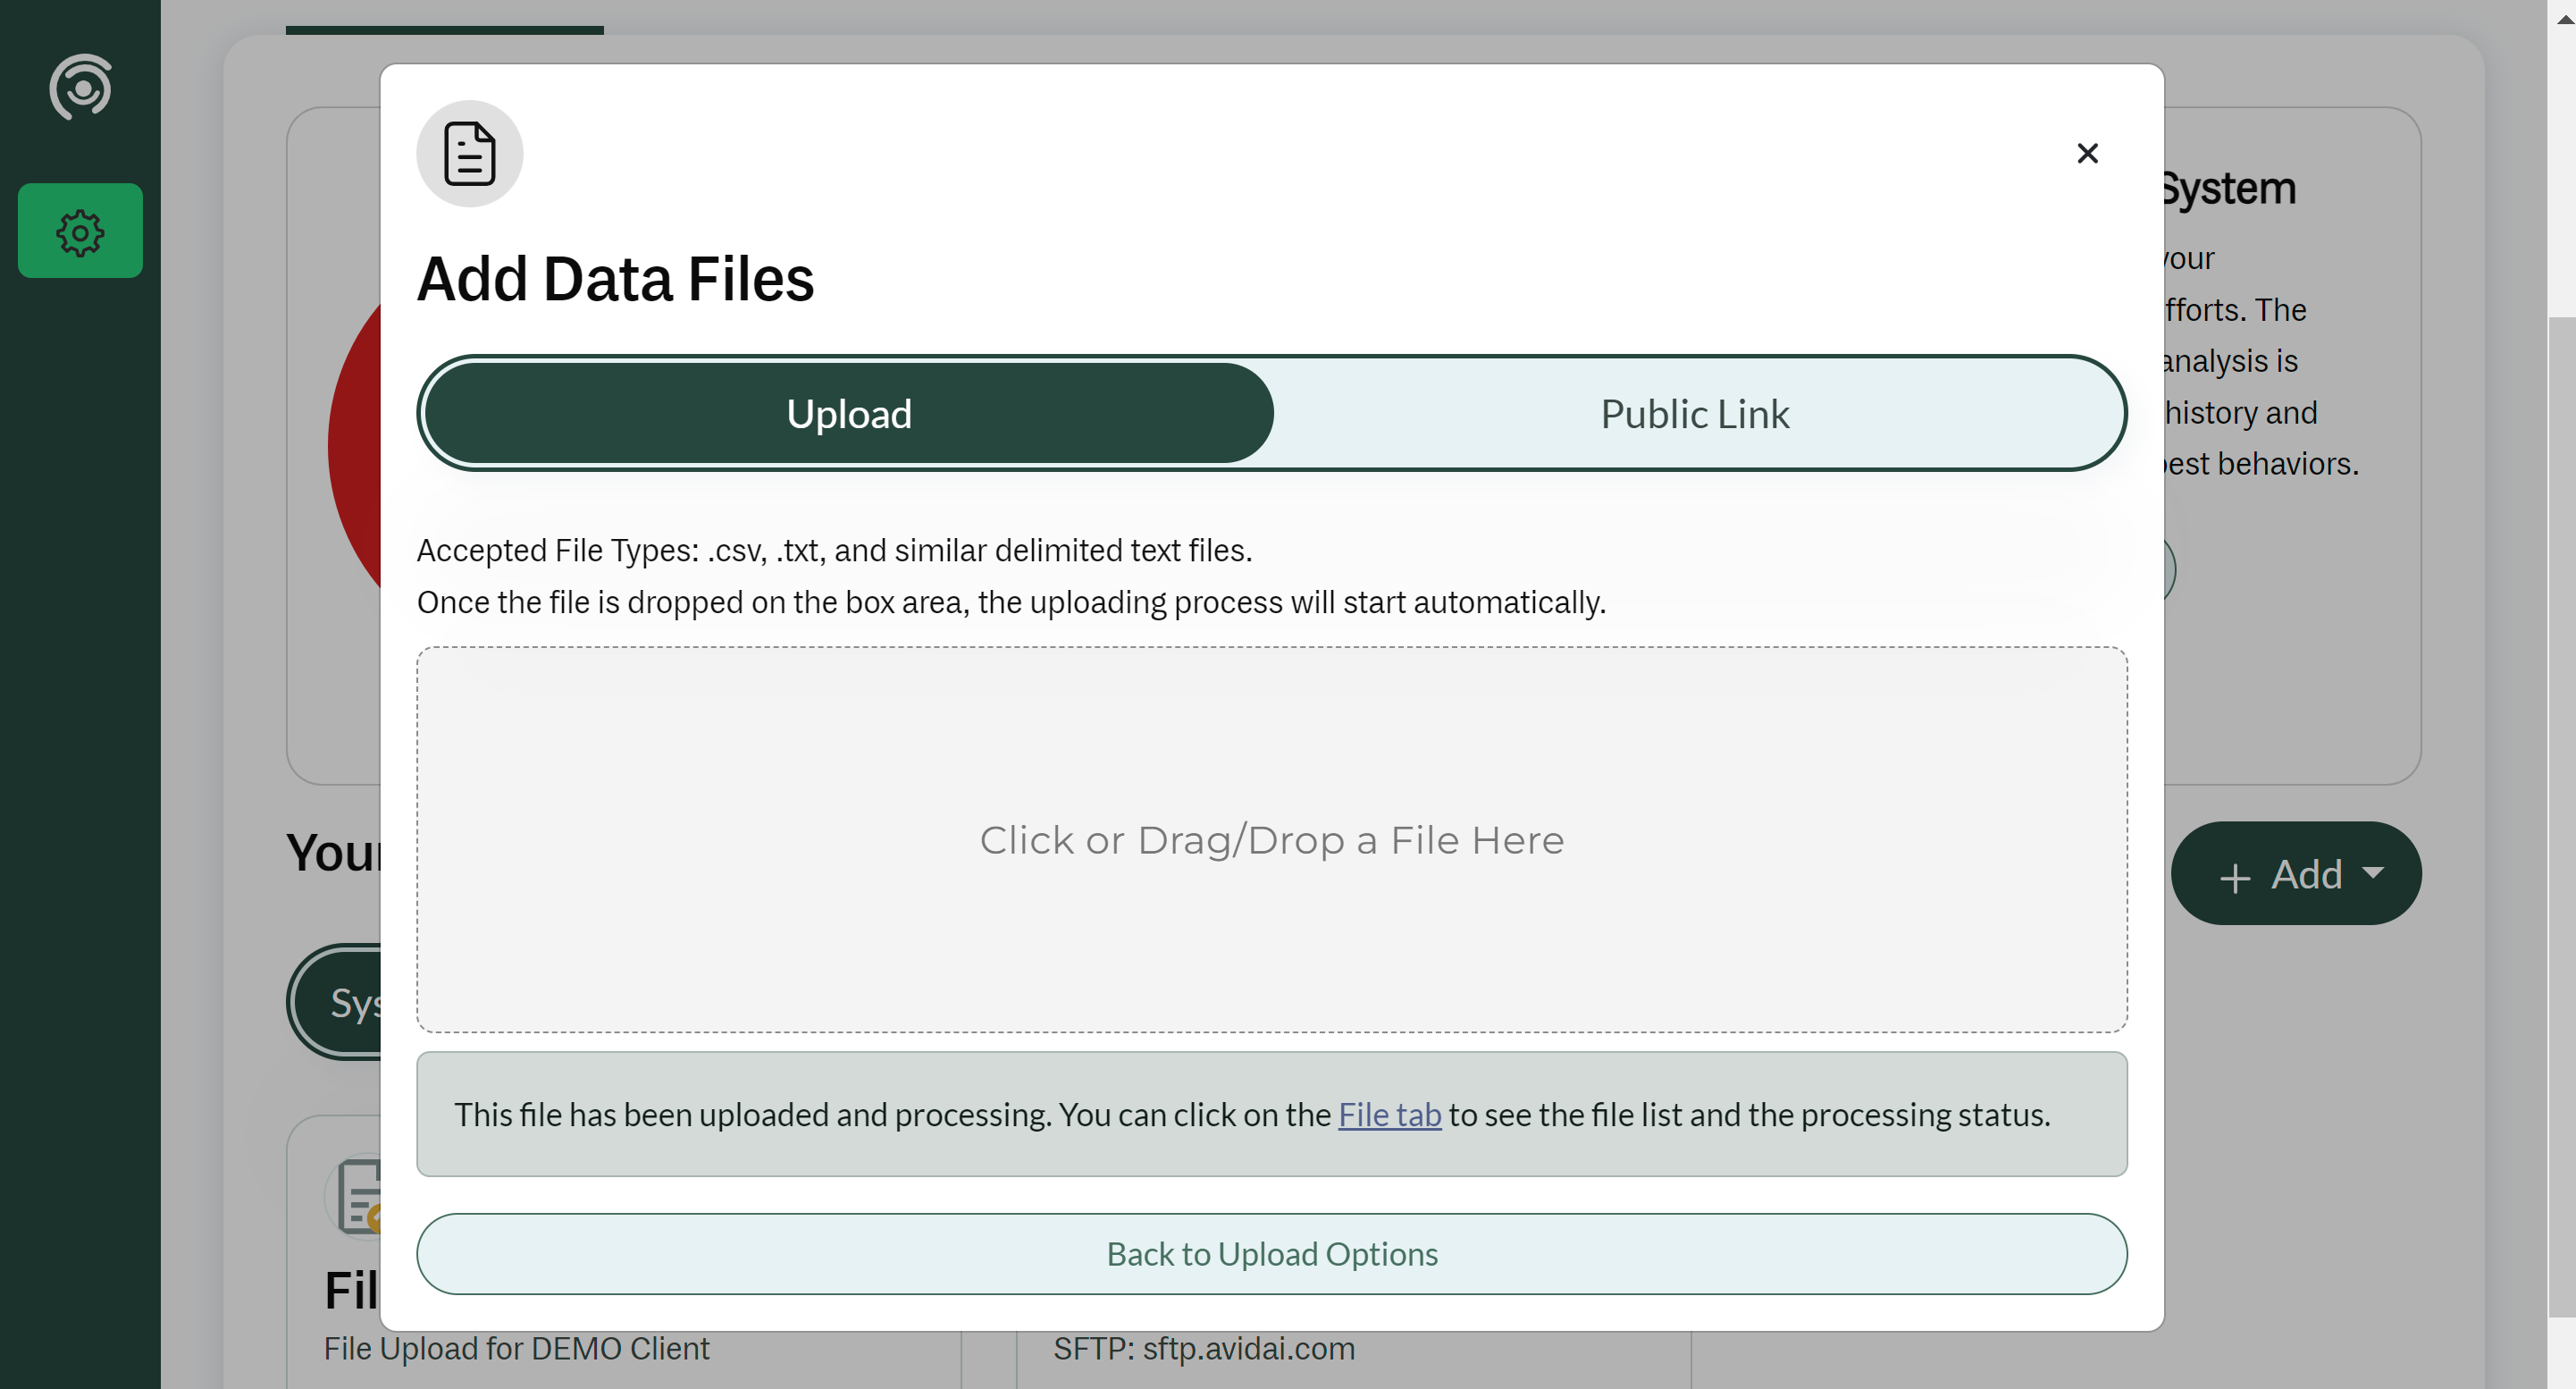Open the Add dropdown button
The image size is (2576, 1389).
point(2296,874)
